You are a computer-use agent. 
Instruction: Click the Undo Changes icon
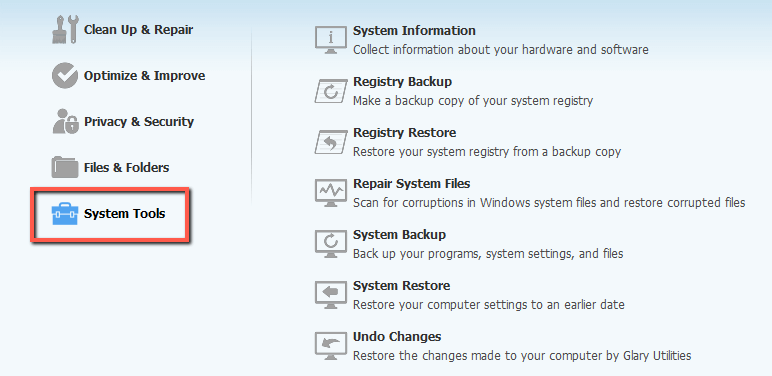pyautogui.click(x=330, y=346)
